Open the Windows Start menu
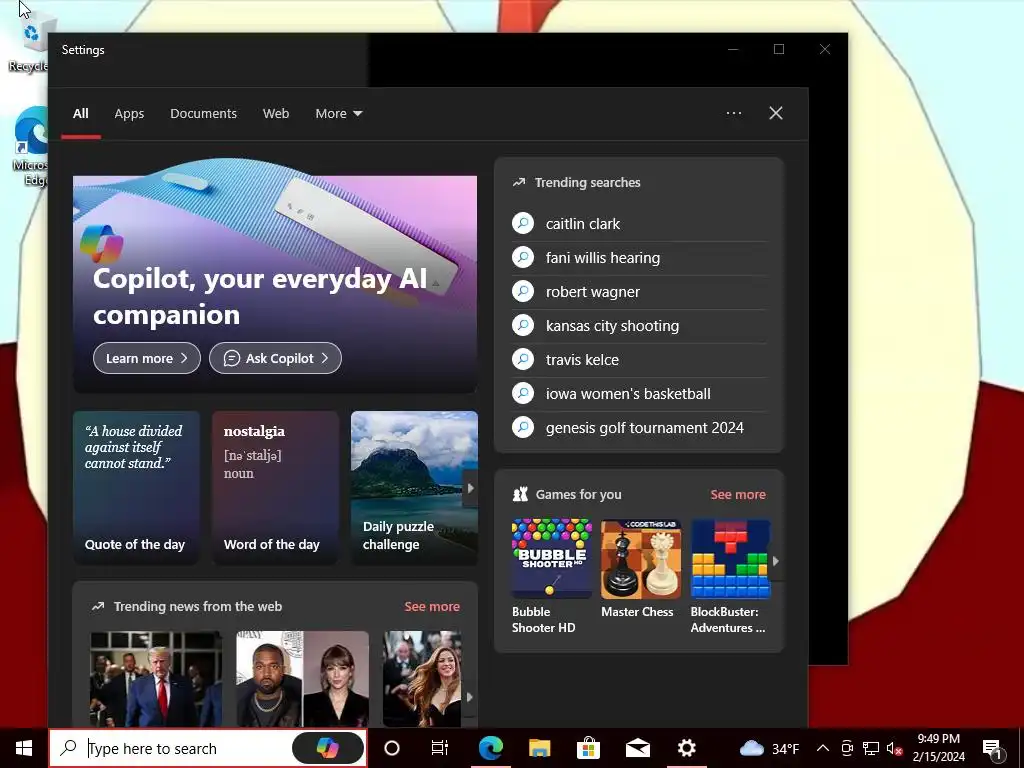Image resolution: width=1024 pixels, height=768 pixels. (x=24, y=748)
